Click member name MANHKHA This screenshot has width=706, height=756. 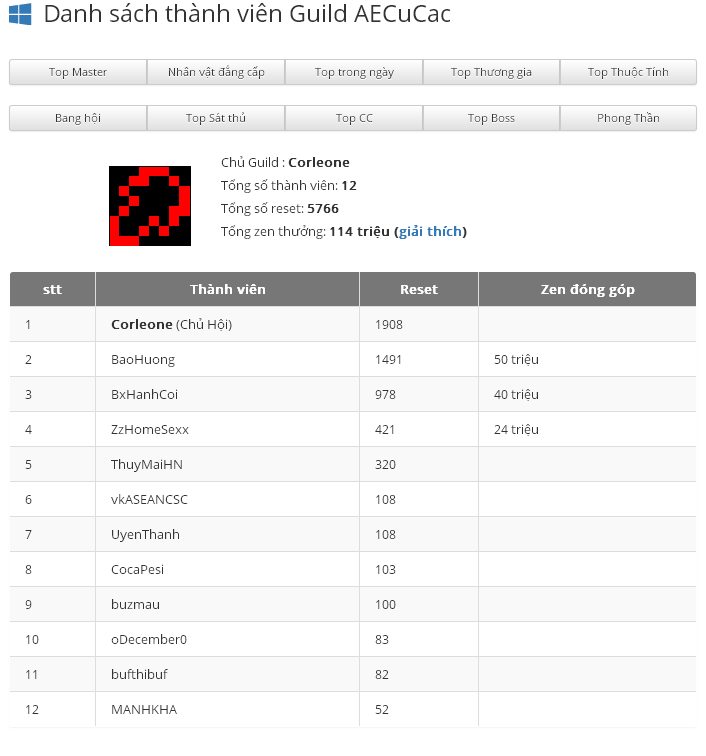[x=144, y=710]
